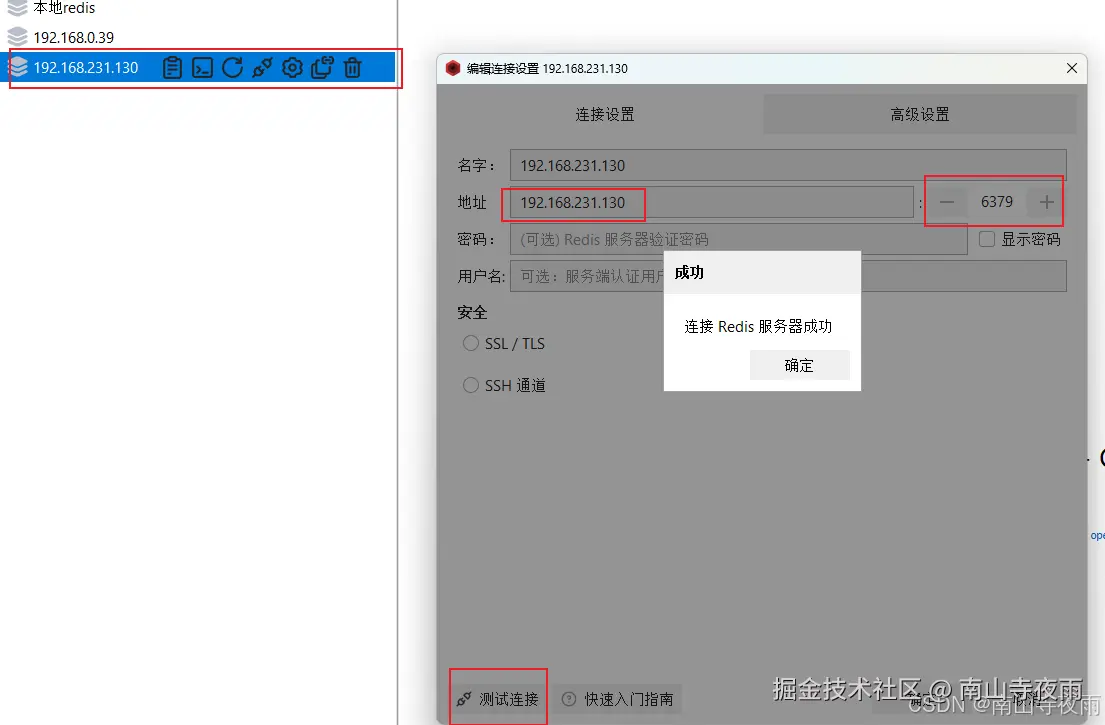Select the SSL / TLS radio button
The image size is (1105, 725).
click(x=470, y=343)
